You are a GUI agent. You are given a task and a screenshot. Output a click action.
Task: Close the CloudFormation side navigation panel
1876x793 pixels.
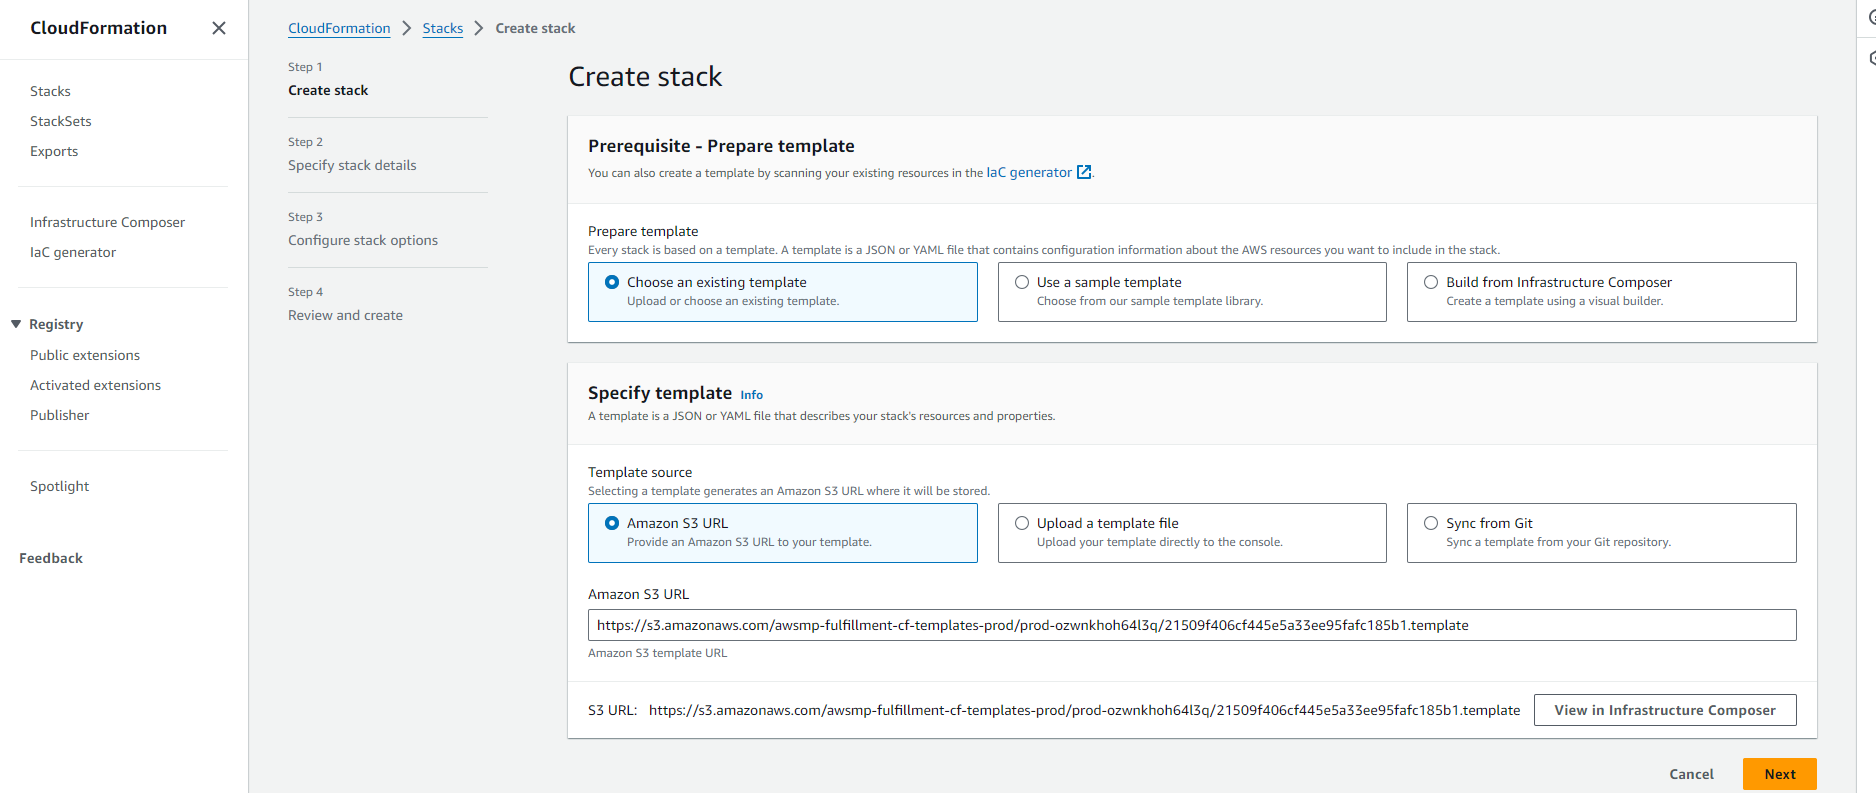[219, 28]
